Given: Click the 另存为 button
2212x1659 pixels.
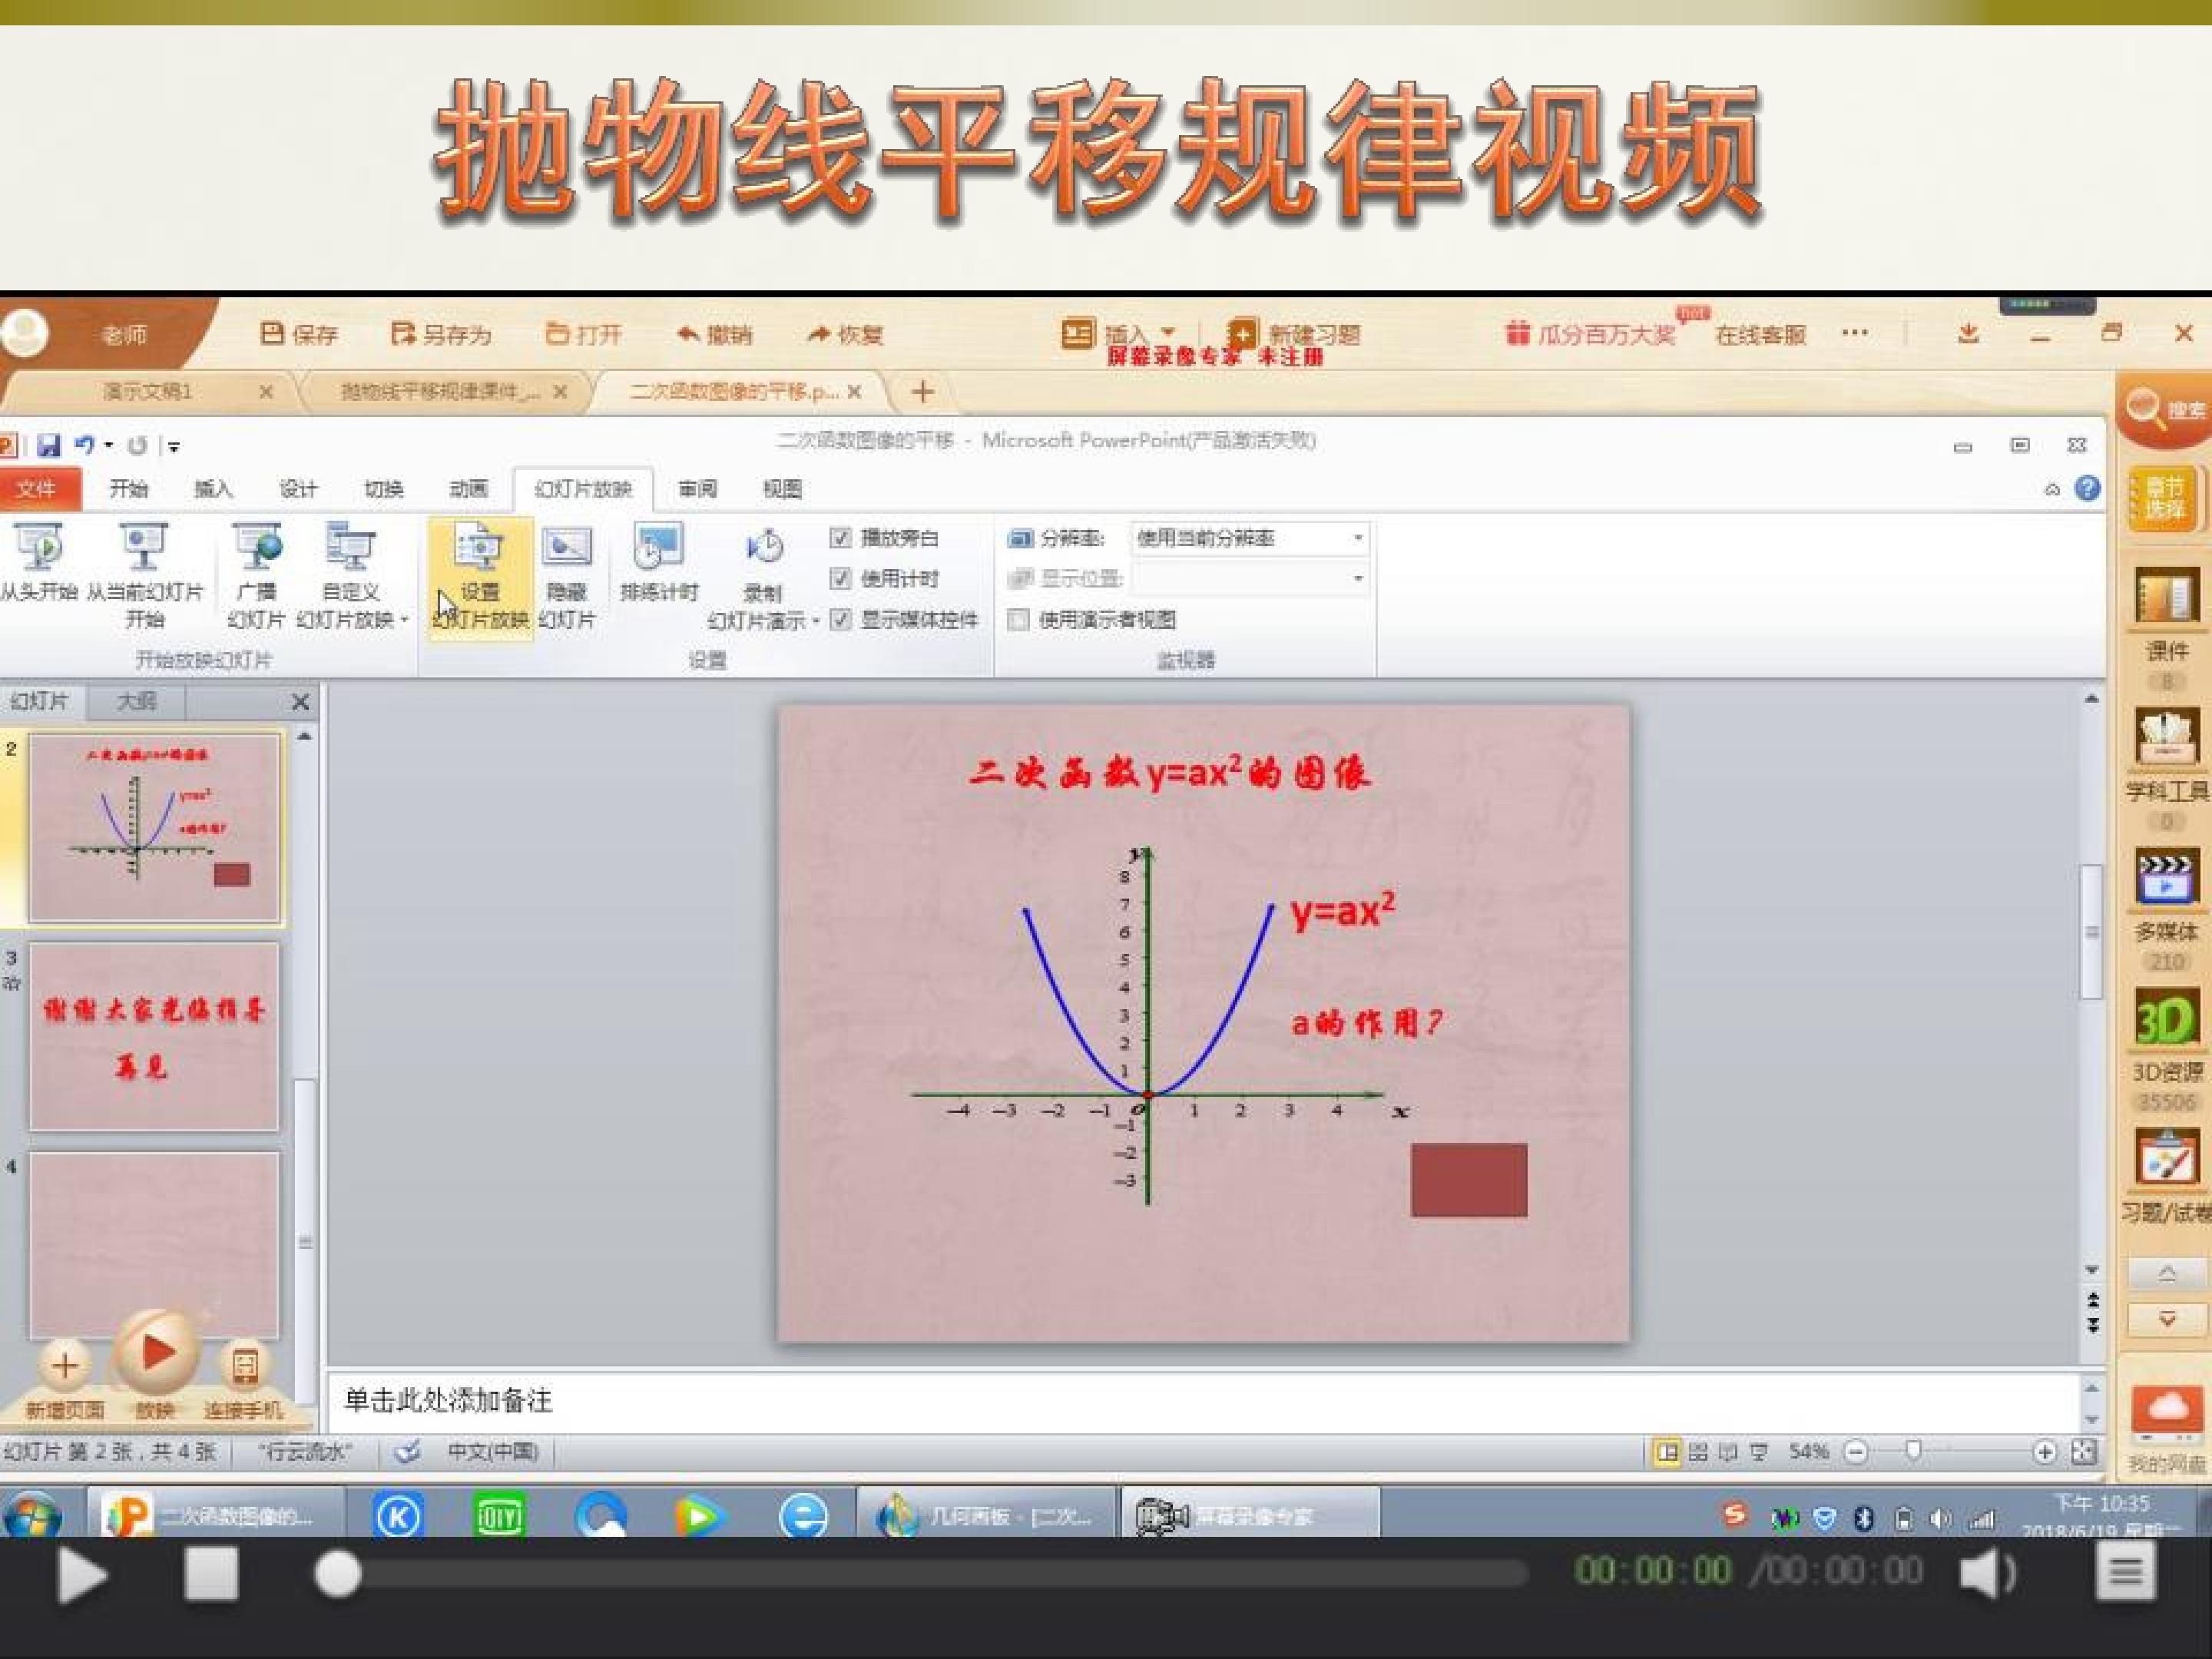Looking at the screenshot, I should pos(442,334).
